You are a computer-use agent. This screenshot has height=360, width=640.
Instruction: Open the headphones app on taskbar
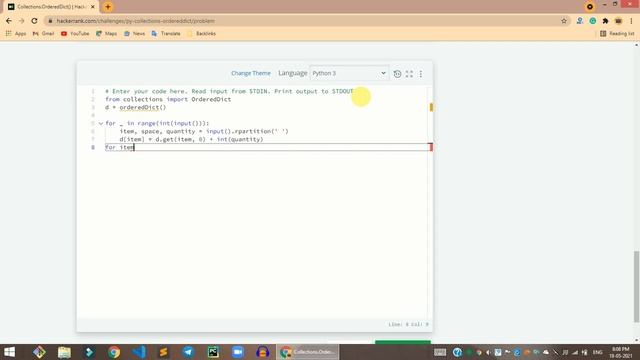[x=263, y=352]
